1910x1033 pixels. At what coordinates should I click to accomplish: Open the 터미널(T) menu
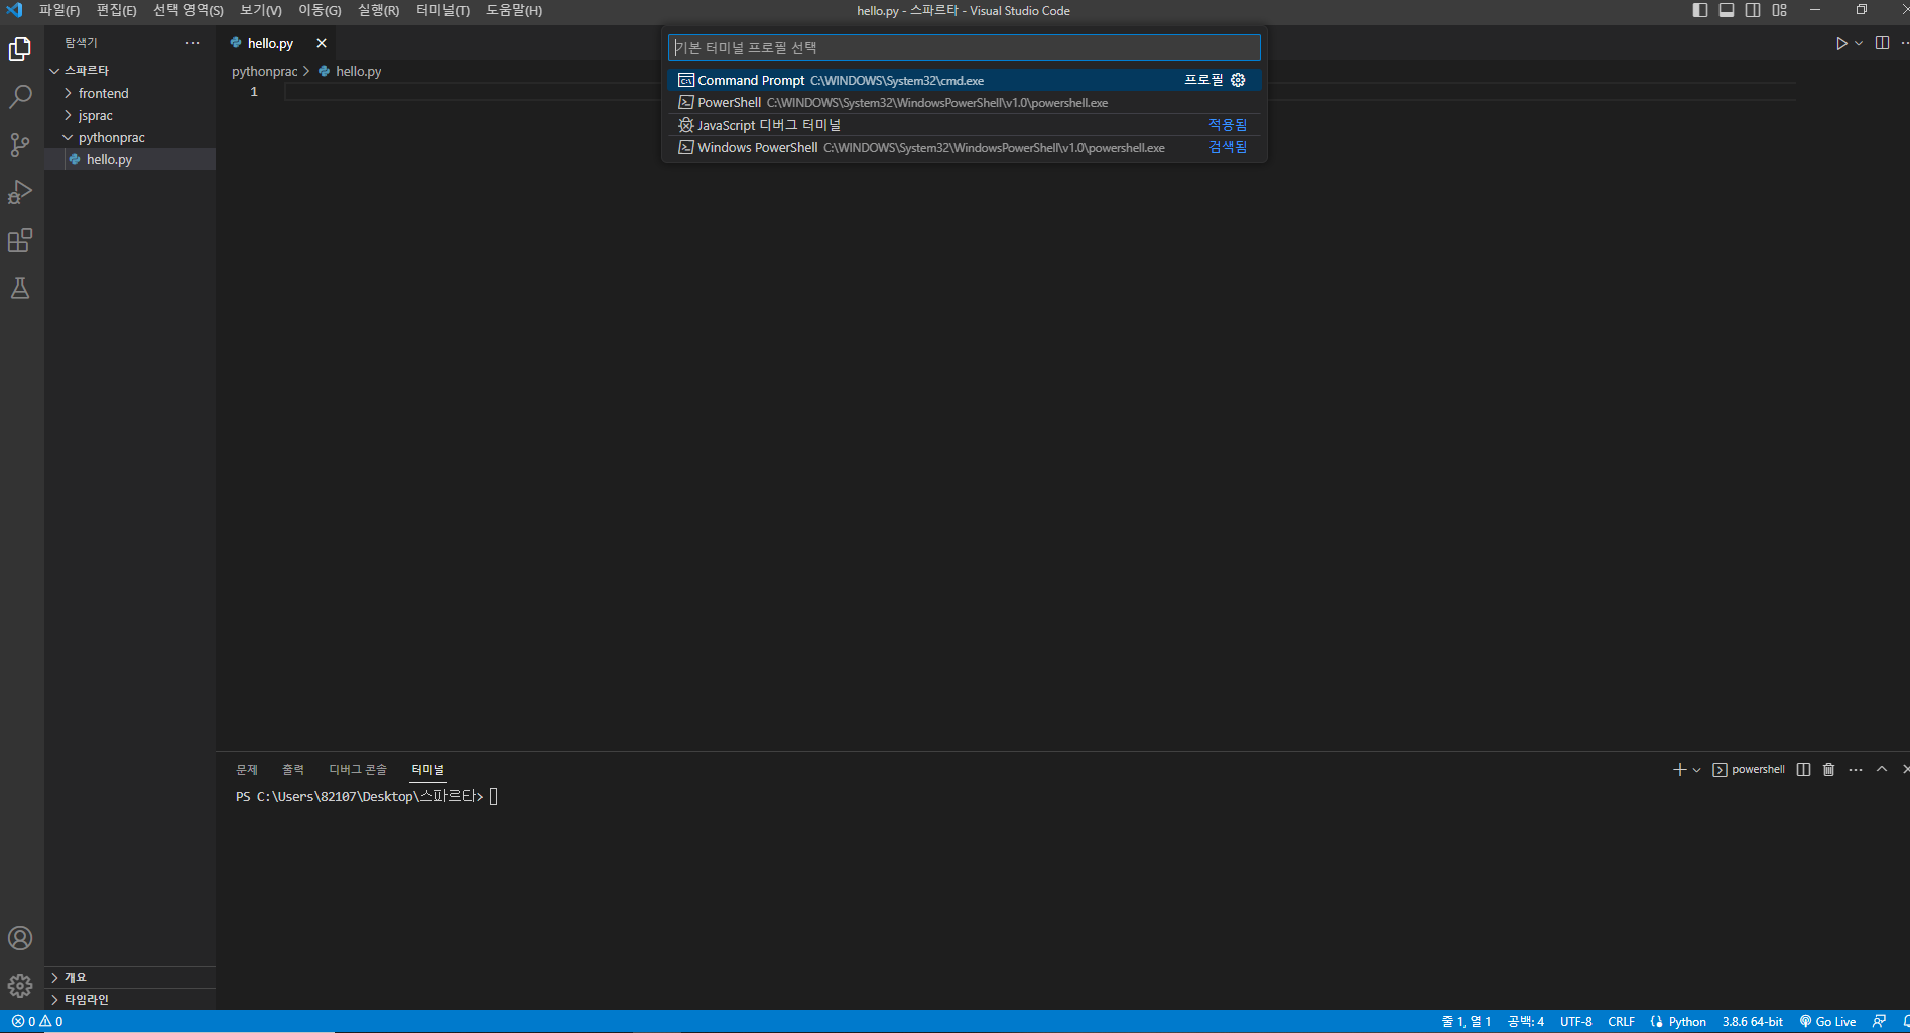tap(443, 10)
